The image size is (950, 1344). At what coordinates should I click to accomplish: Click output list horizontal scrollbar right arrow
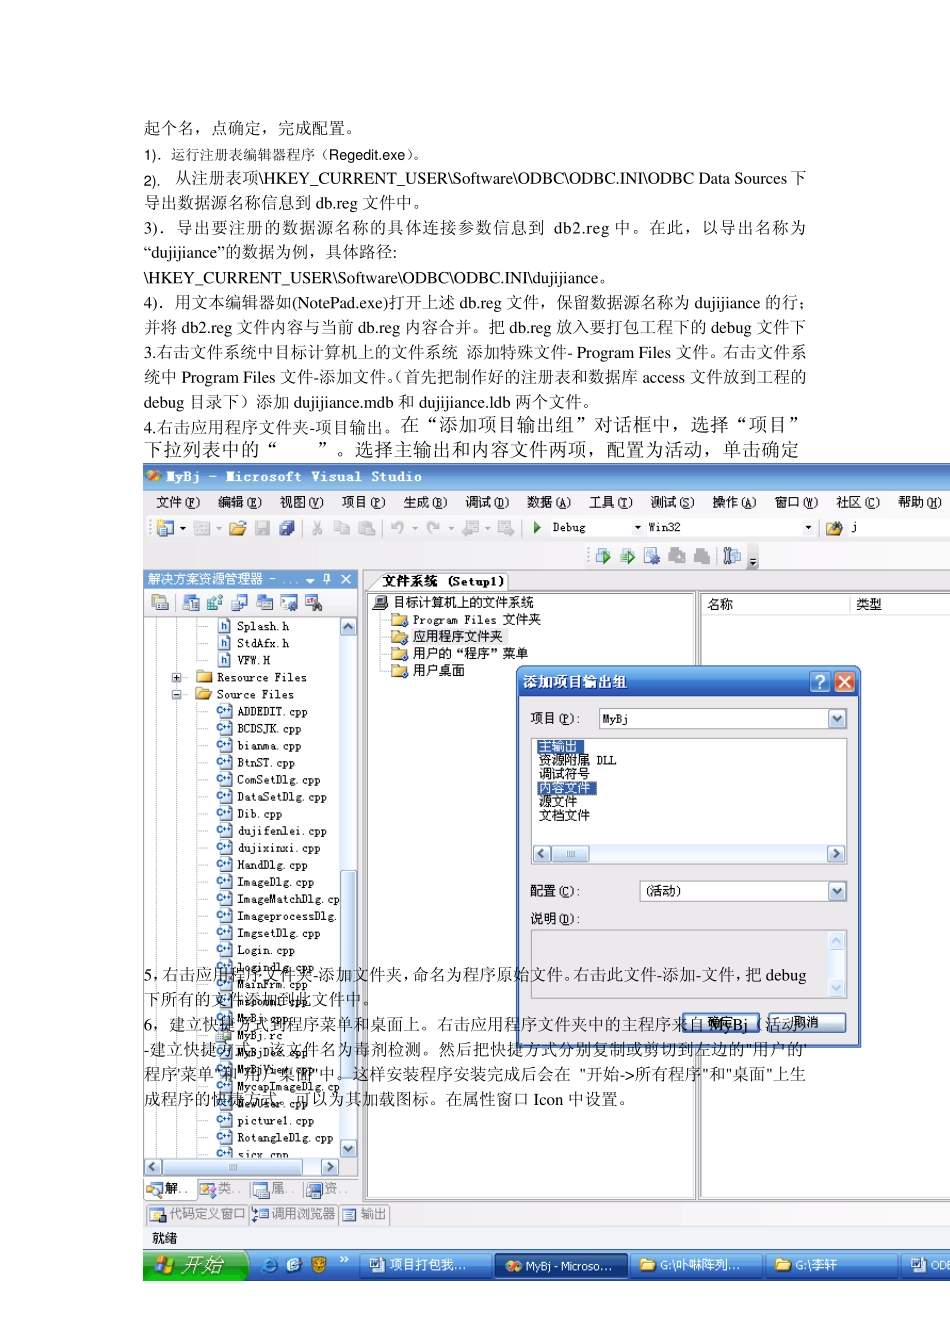coord(836,854)
